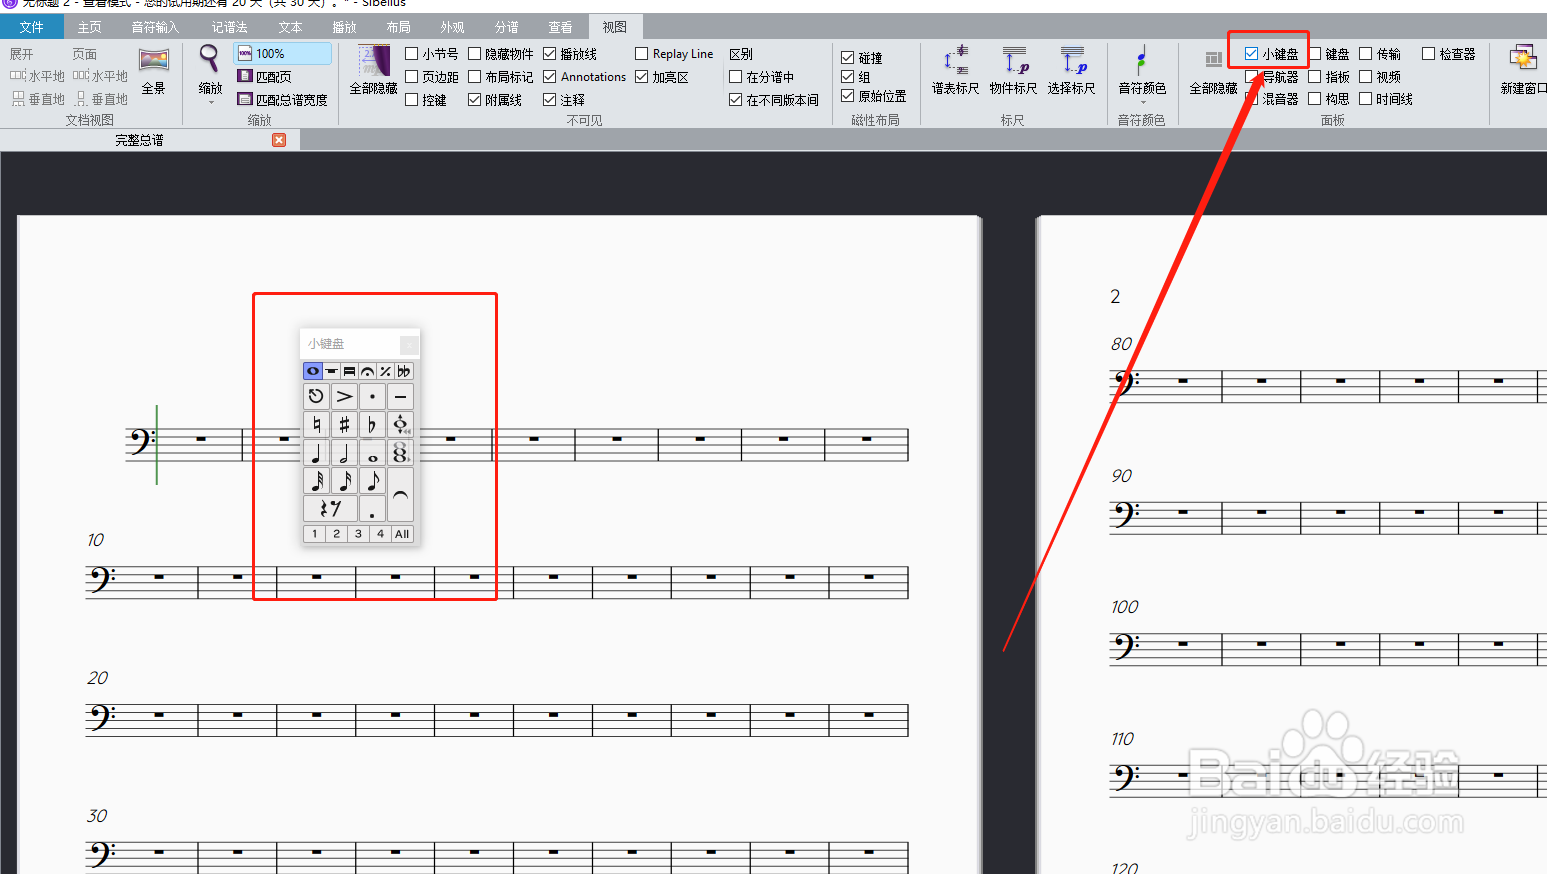Open the 音符输入 Note Input tab
This screenshot has height=874, width=1547.
click(155, 27)
